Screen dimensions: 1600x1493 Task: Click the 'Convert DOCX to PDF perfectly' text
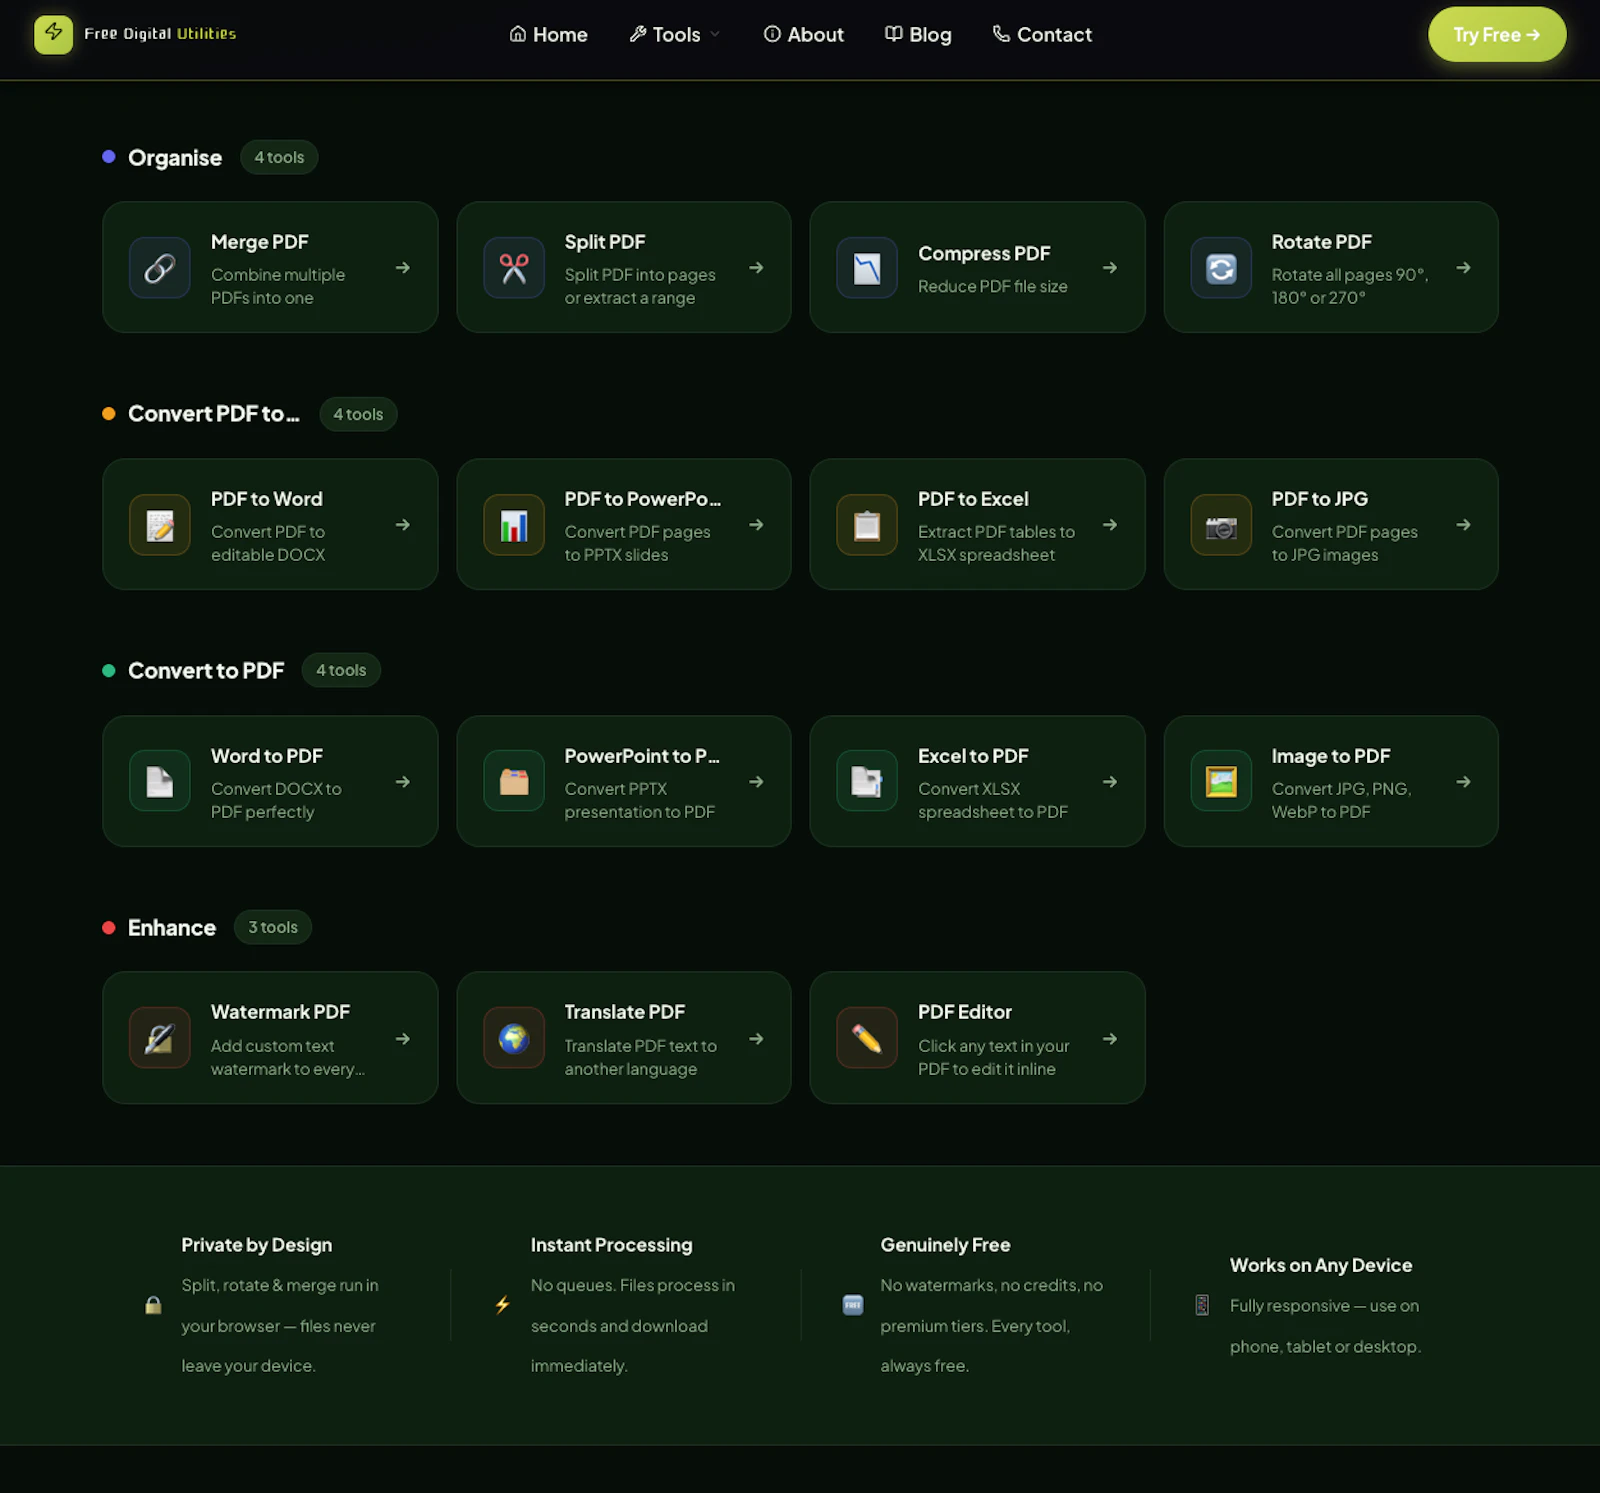click(x=276, y=800)
